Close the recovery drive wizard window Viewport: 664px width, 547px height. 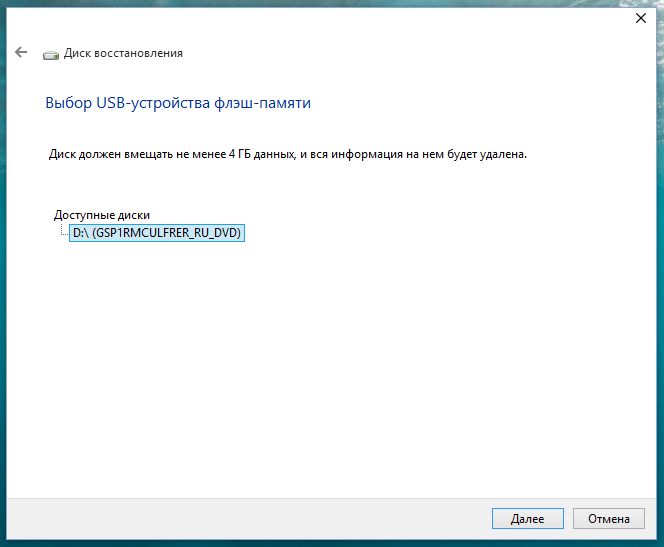tap(641, 18)
